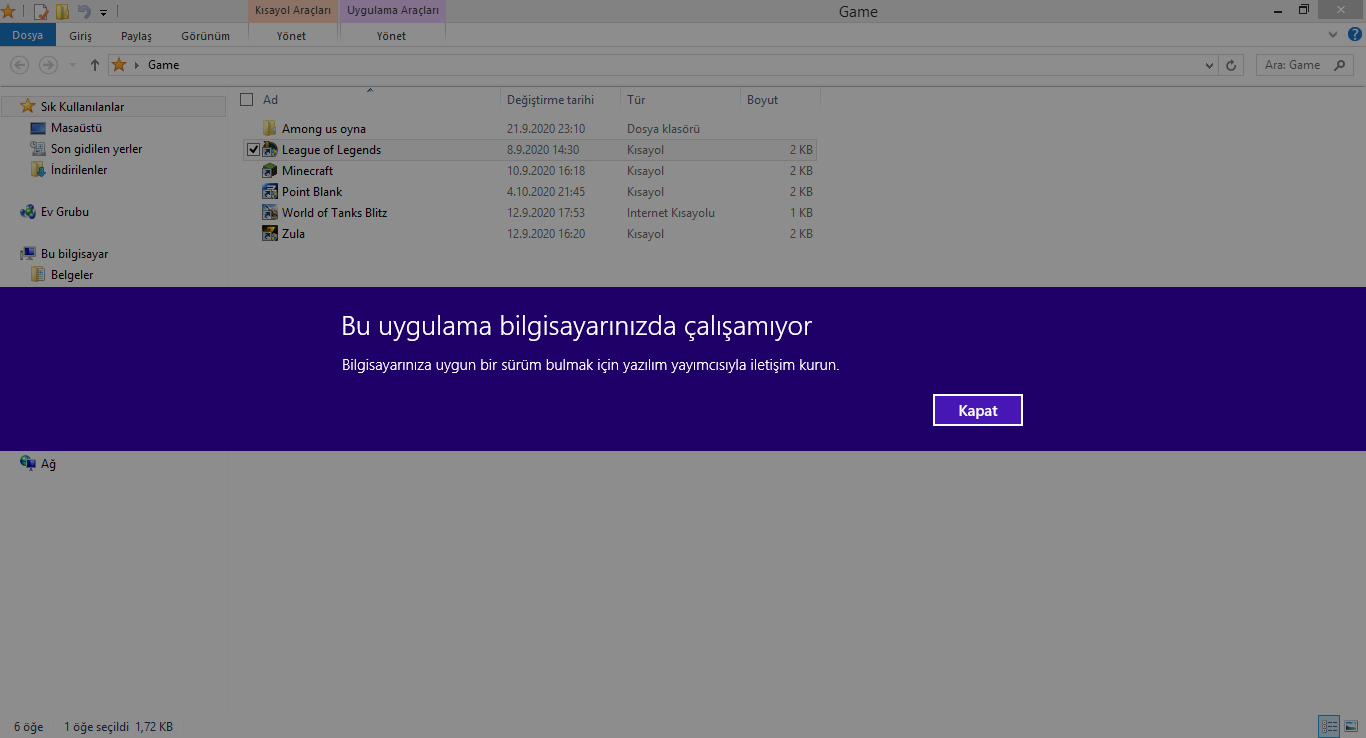Select the Minecraft file name

tap(307, 171)
